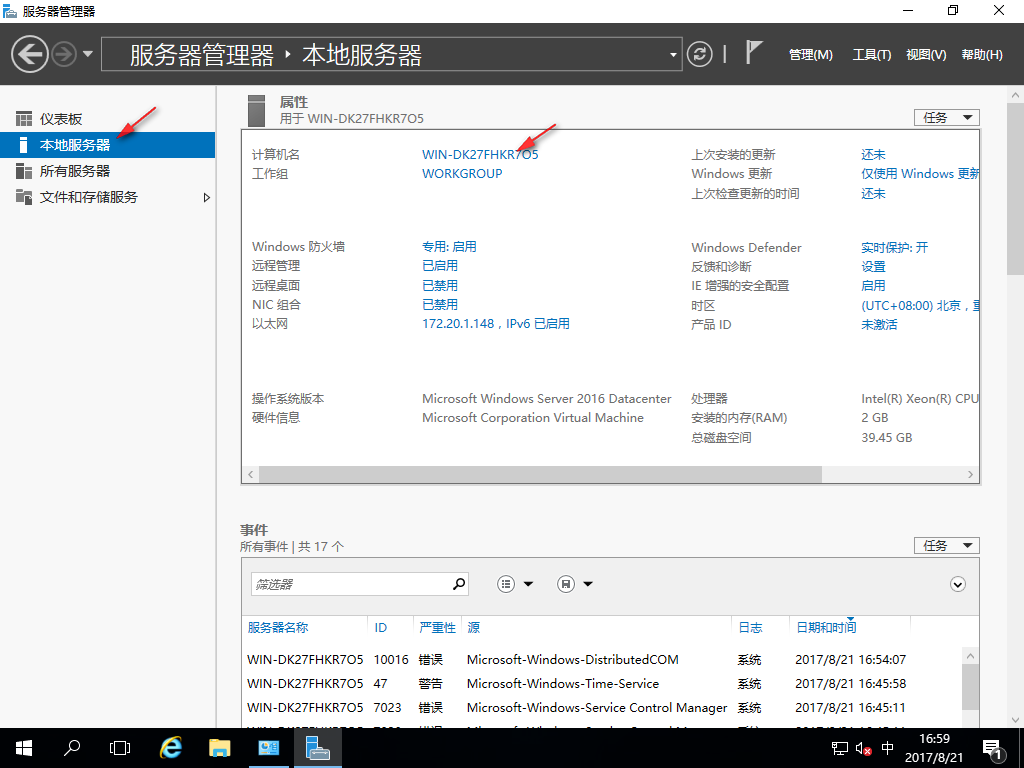Viewport: 1024px width, 768px height.
Task: Select 本地服务器 in the sidebar
Action: point(107,145)
